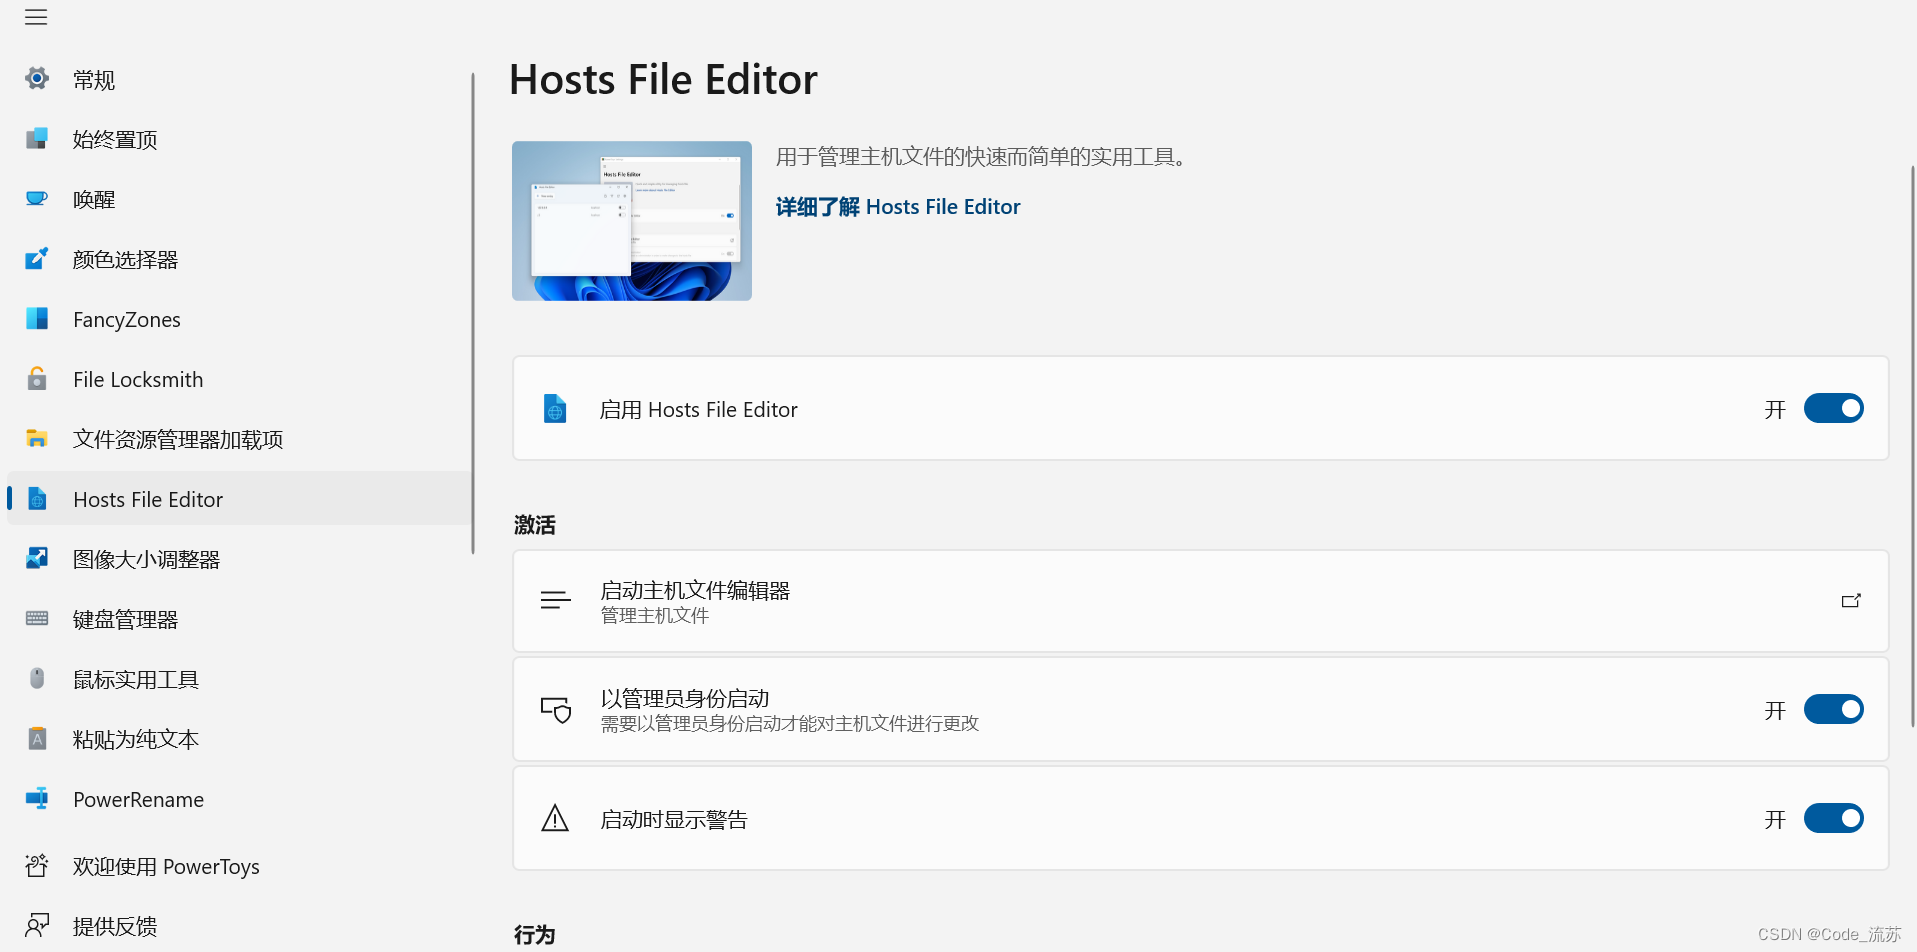Go to 键盘管理器 page

point(239,619)
